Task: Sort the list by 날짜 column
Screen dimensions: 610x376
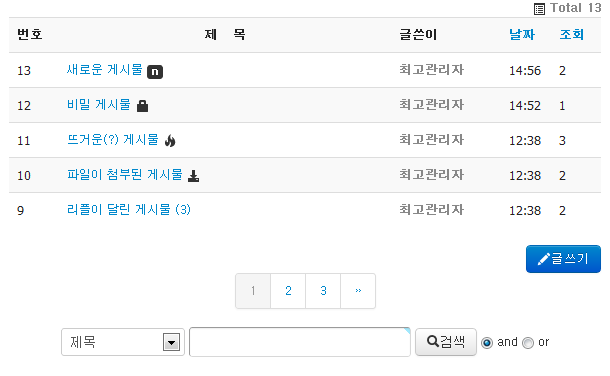Action: click(522, 35)
